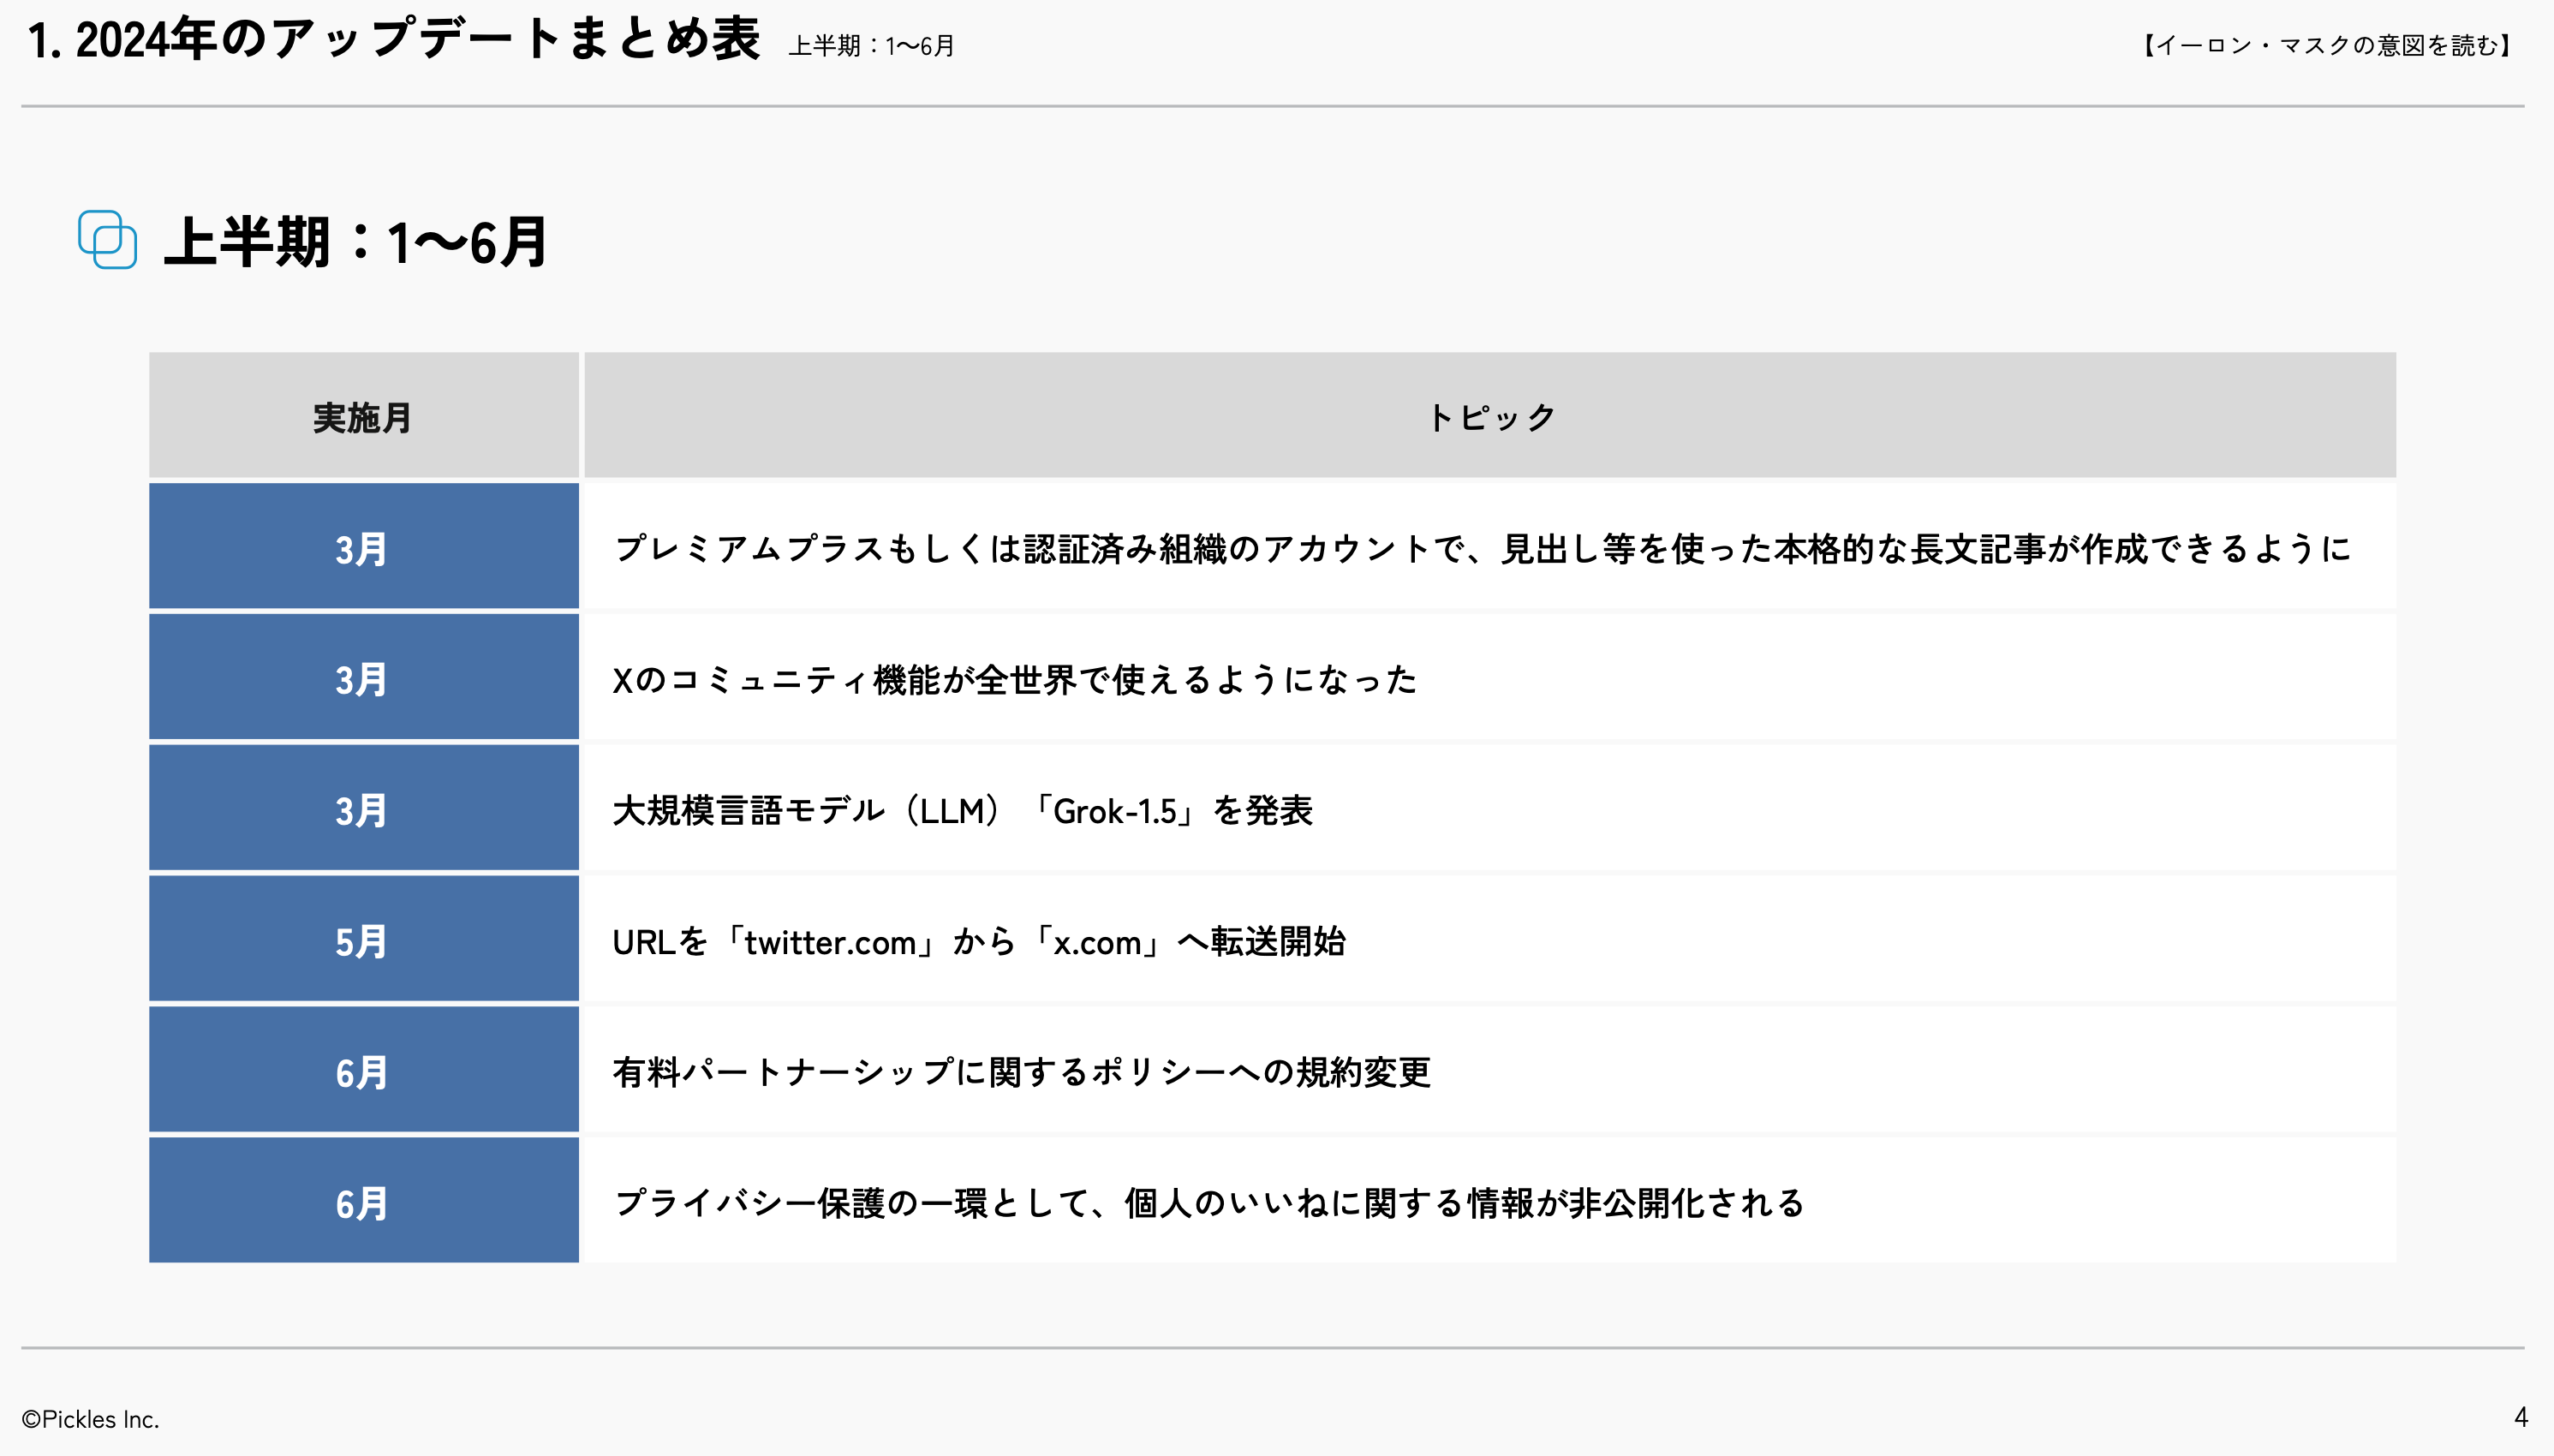Click the subtitle 上半期：1〜6月 next to the title

[x=871, y=46]
